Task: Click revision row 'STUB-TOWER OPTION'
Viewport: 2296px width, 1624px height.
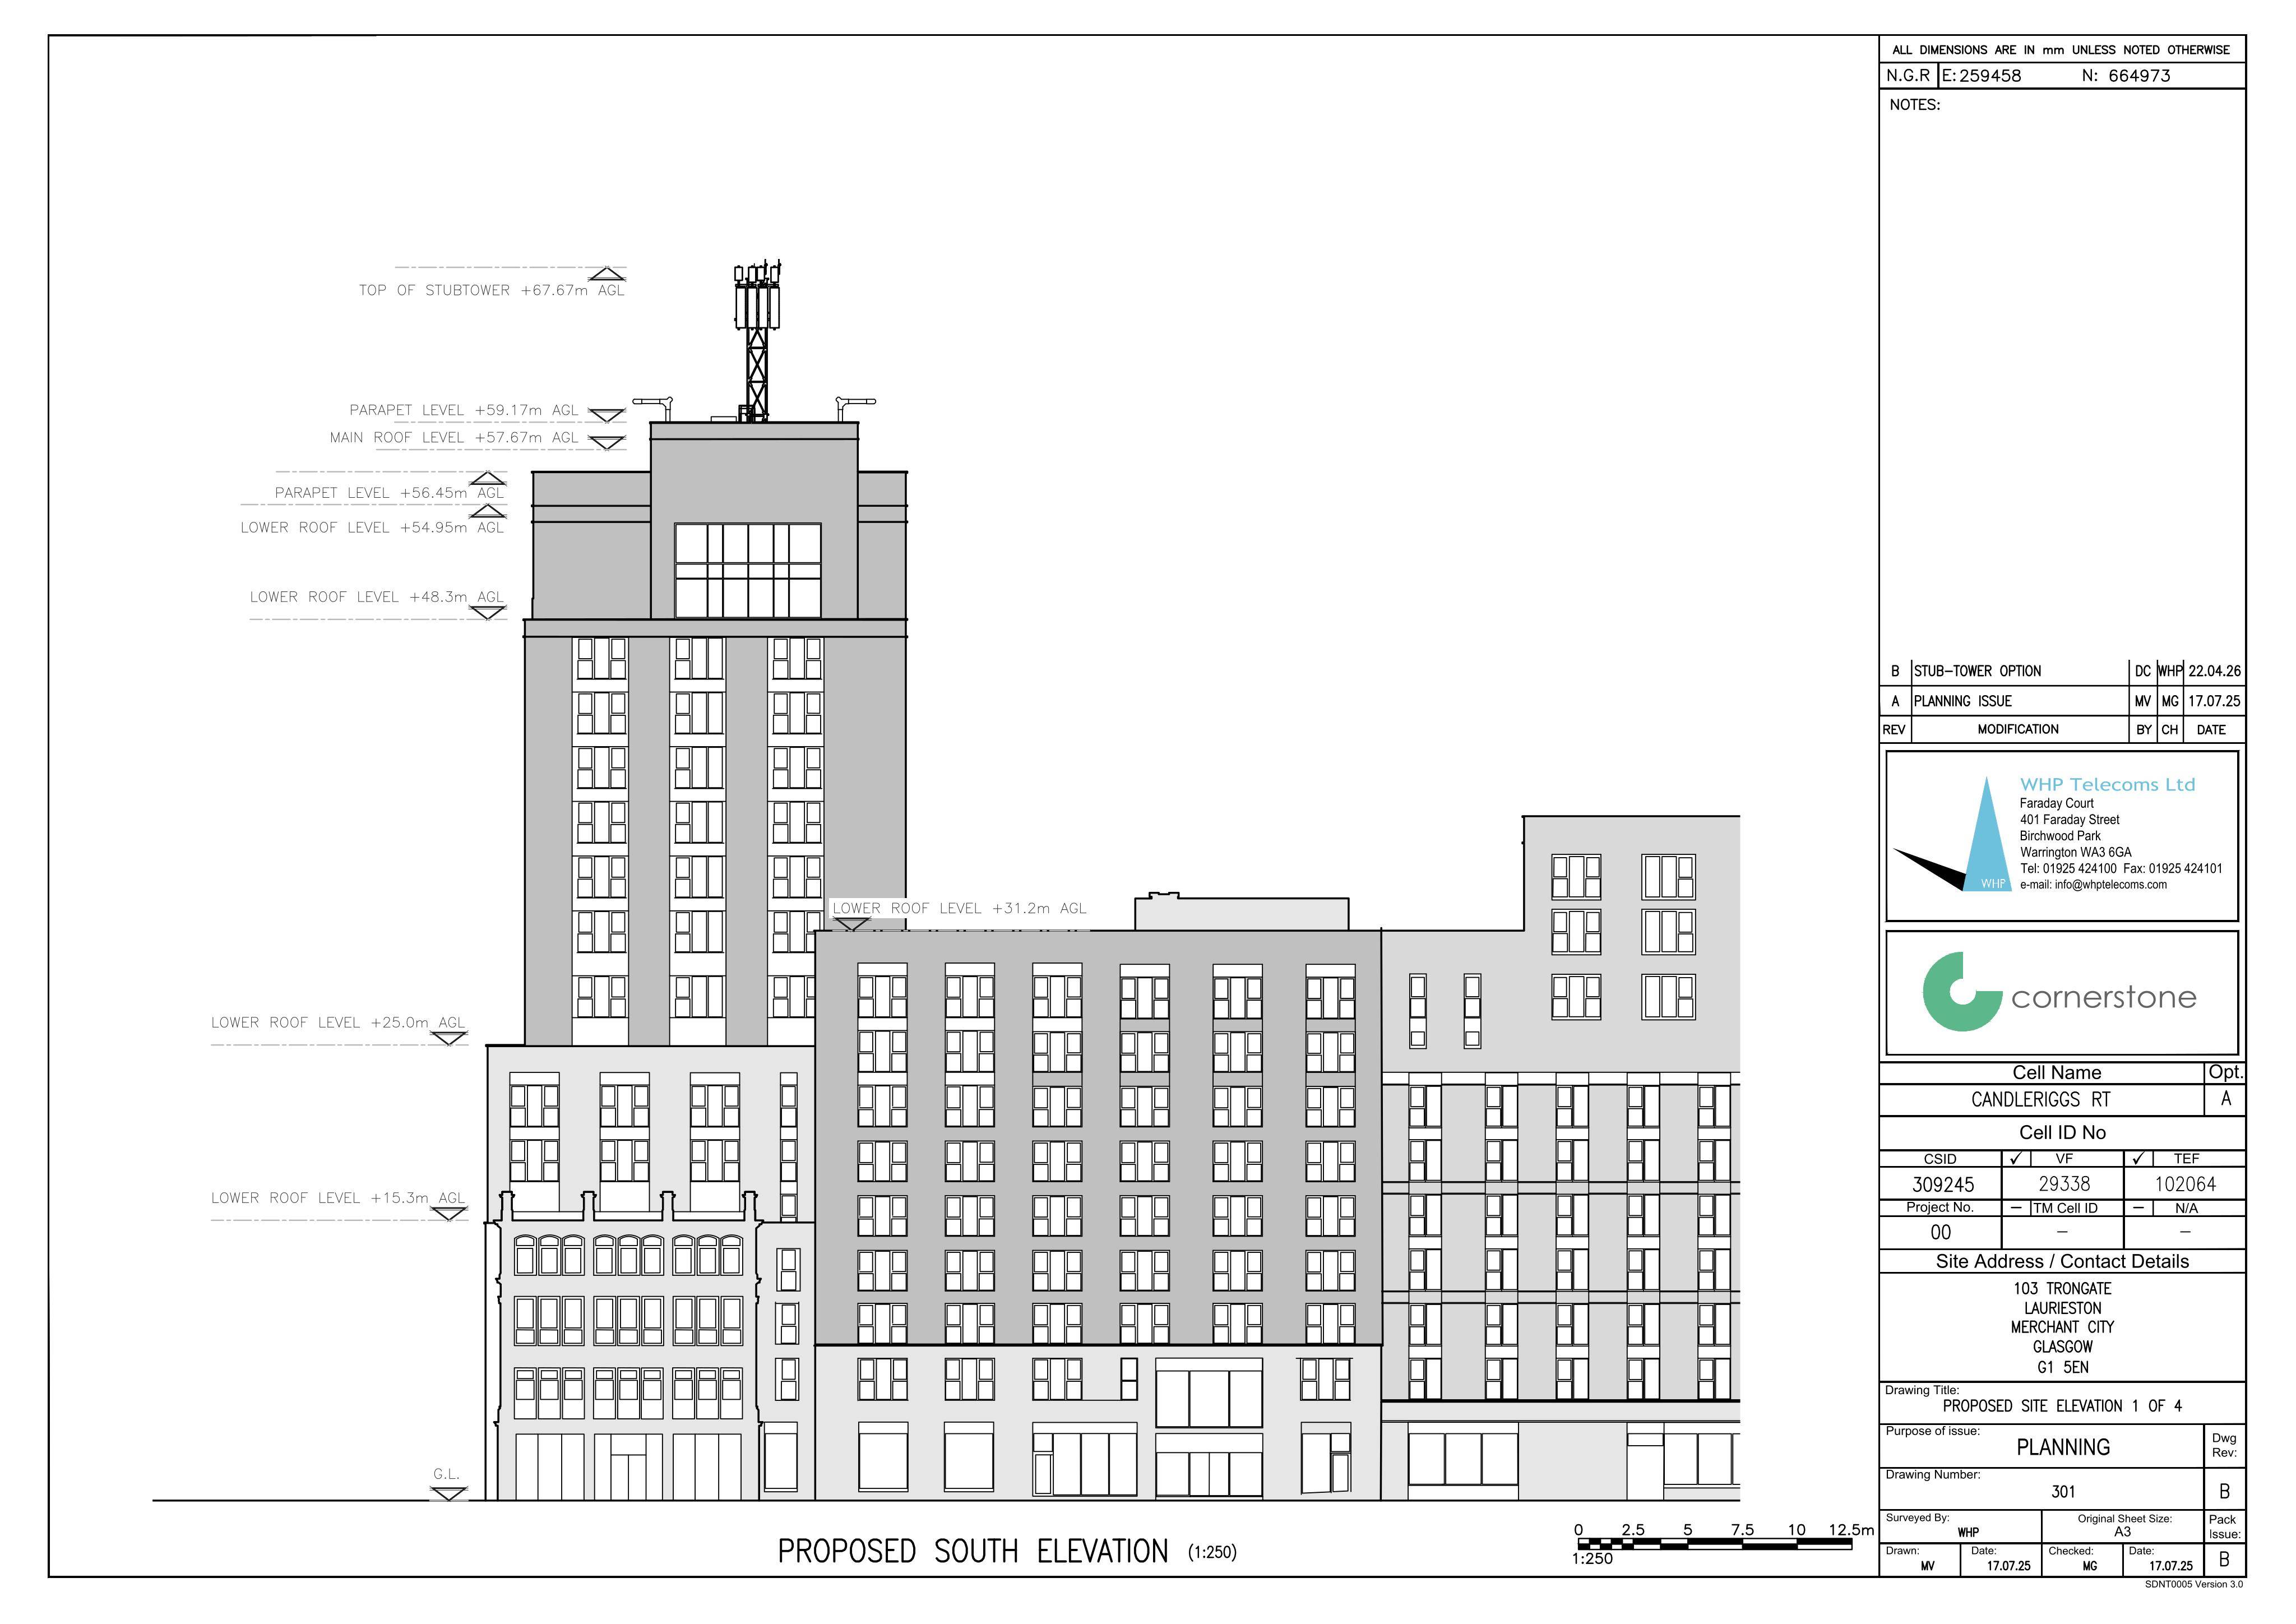Action: point(1977,671)
